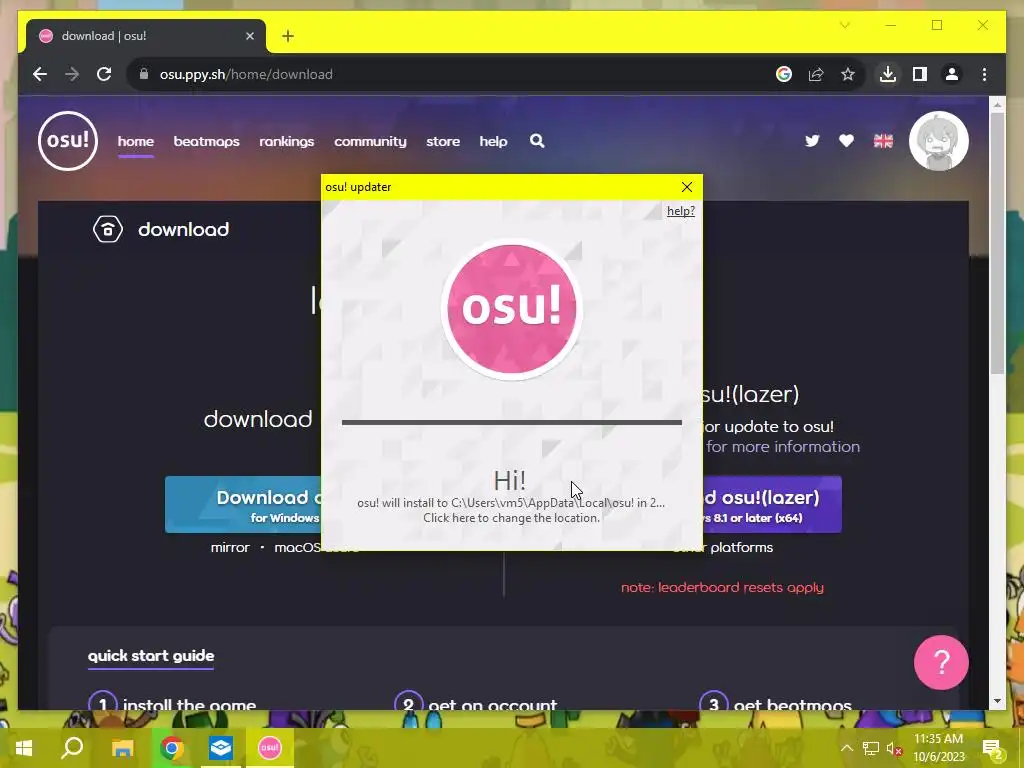The height and width of the screenshot is (768, 1024).
Task: Open the help nav menu item
Action: tap(493, 141)
